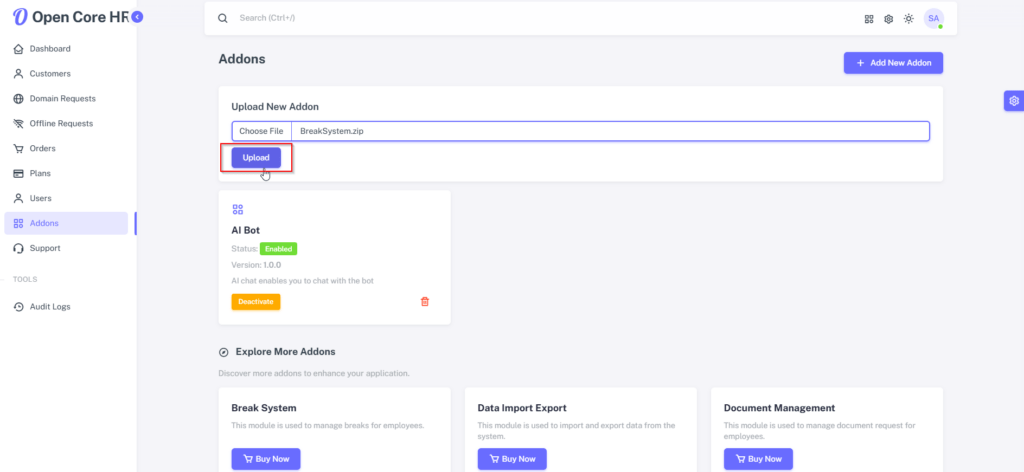Deactivate the AI Bot addon
The width and height of the screenshot is (1024, 472).
coord(256,302)
